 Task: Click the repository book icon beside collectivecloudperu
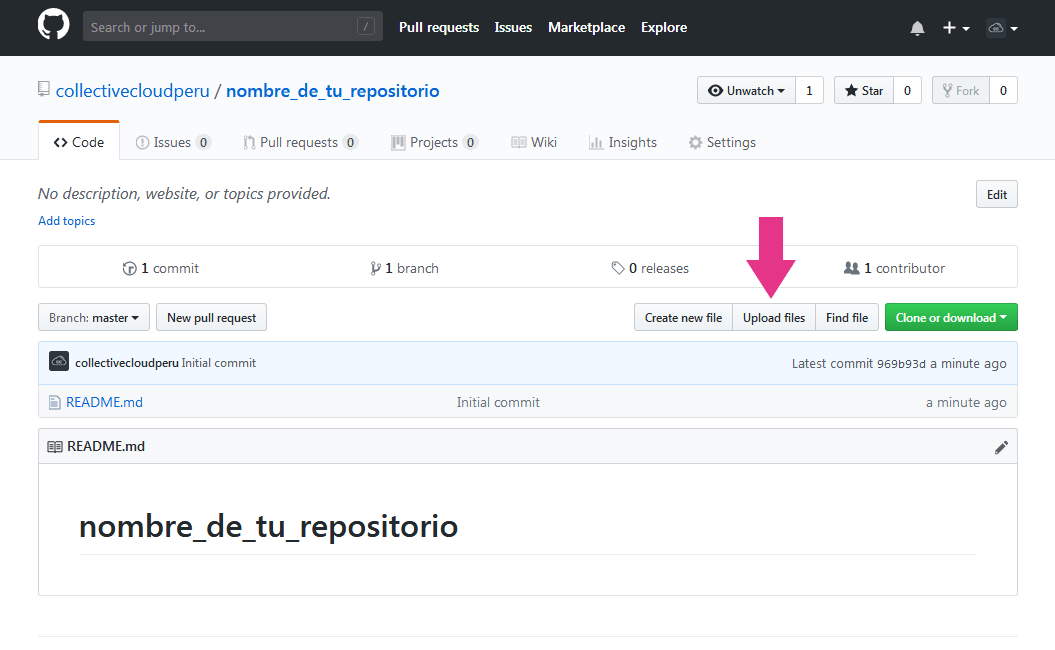44,89
